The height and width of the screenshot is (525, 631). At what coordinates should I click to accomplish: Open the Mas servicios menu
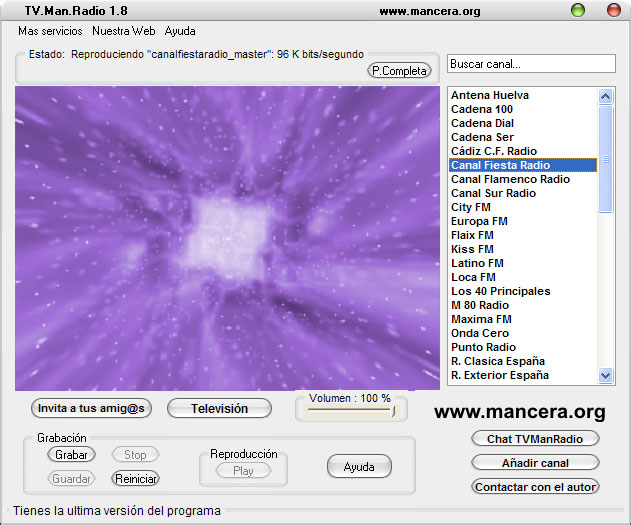[x=50, y=31]
